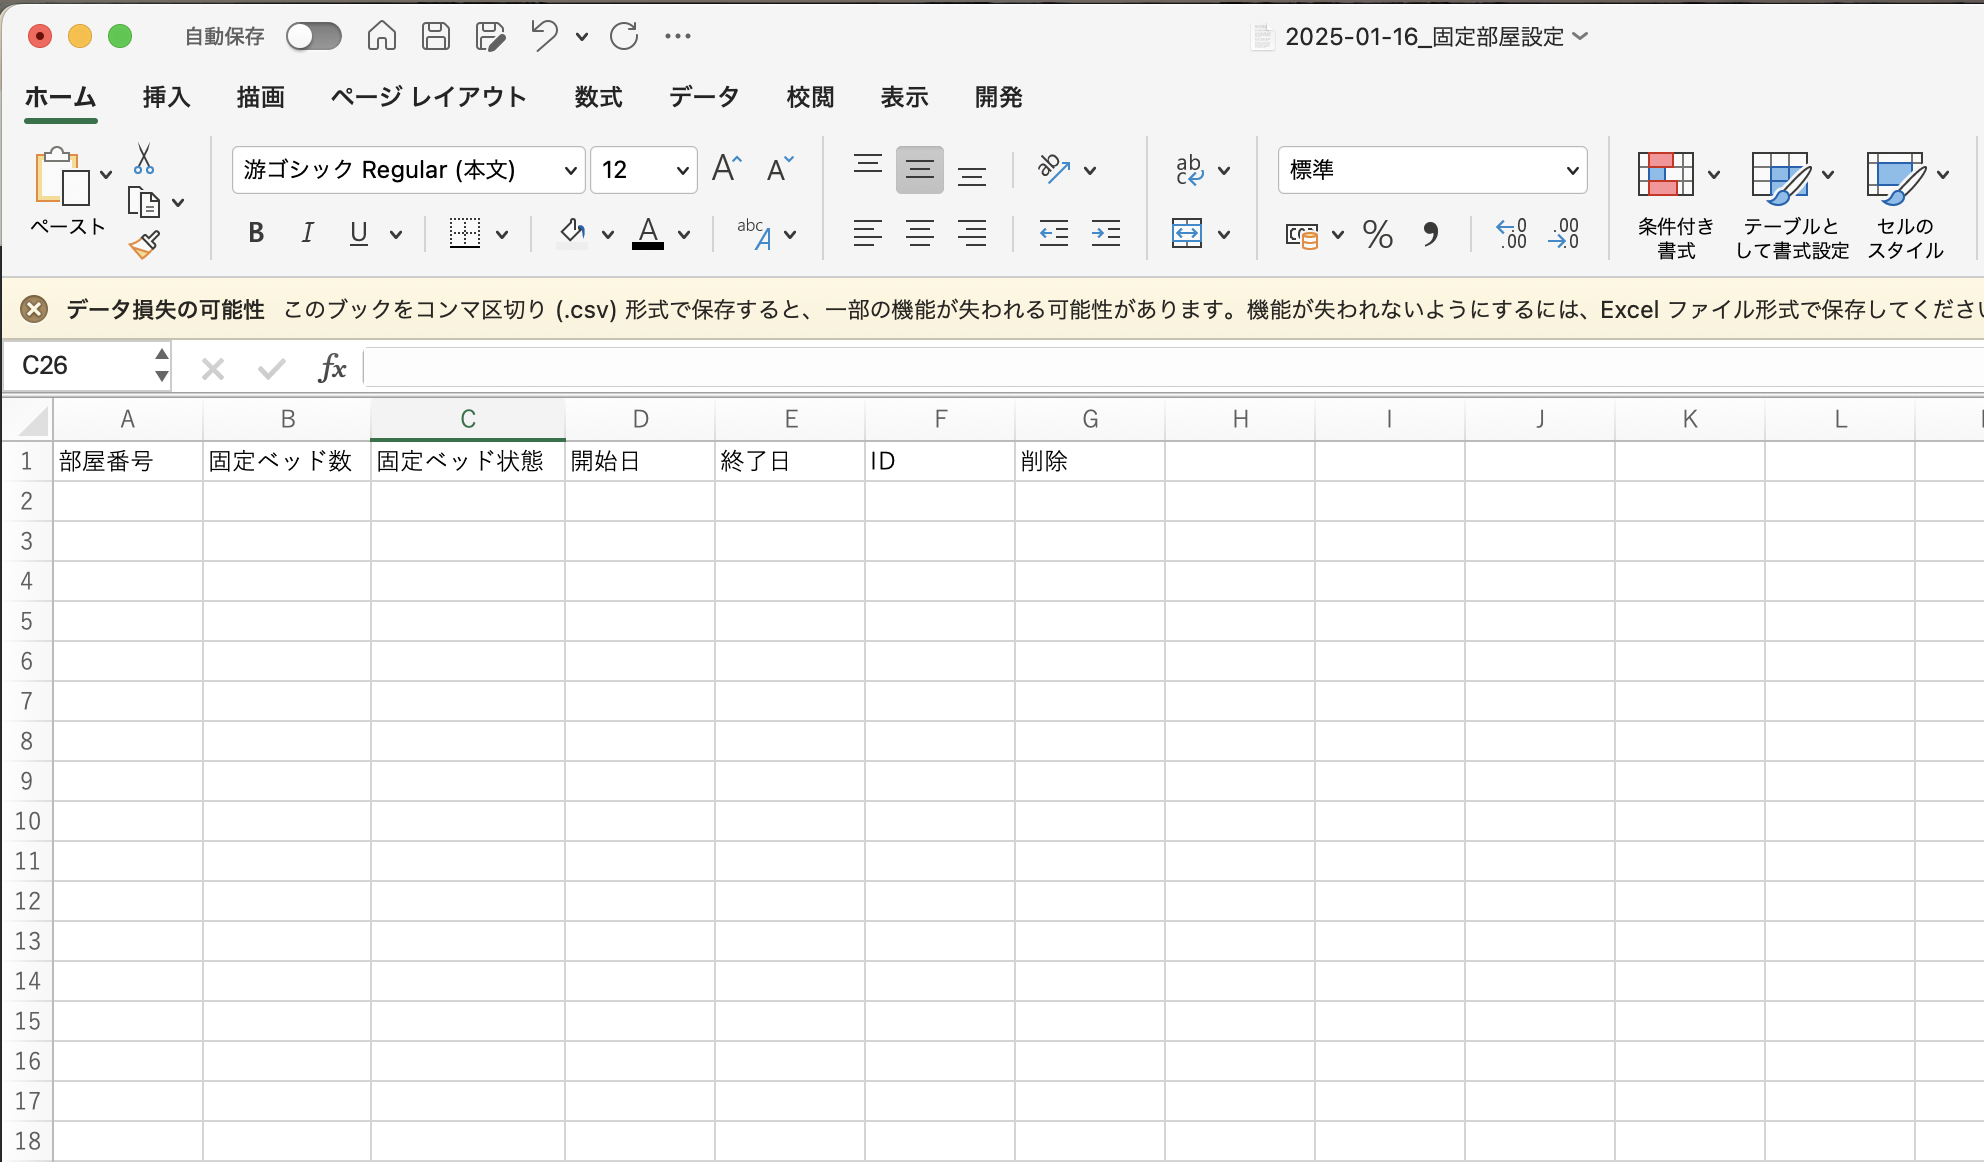Open the データ ribbon tab
The width and height of the screenshot is (1984, 1162).
(704, 97)
